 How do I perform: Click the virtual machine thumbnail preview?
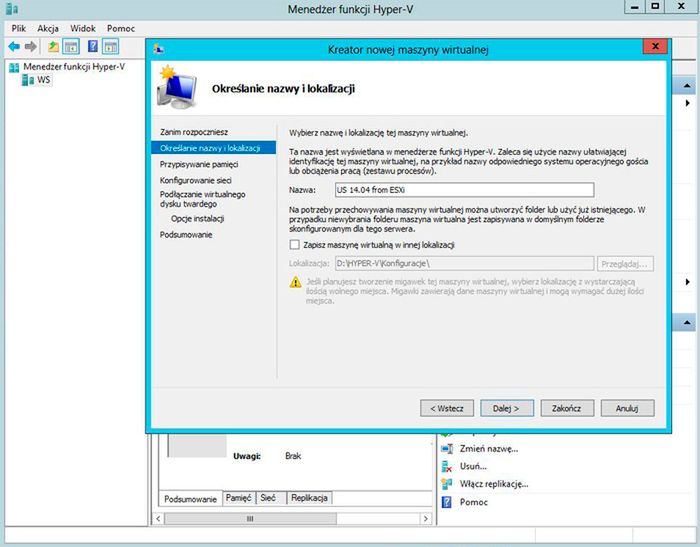[197, 445]
